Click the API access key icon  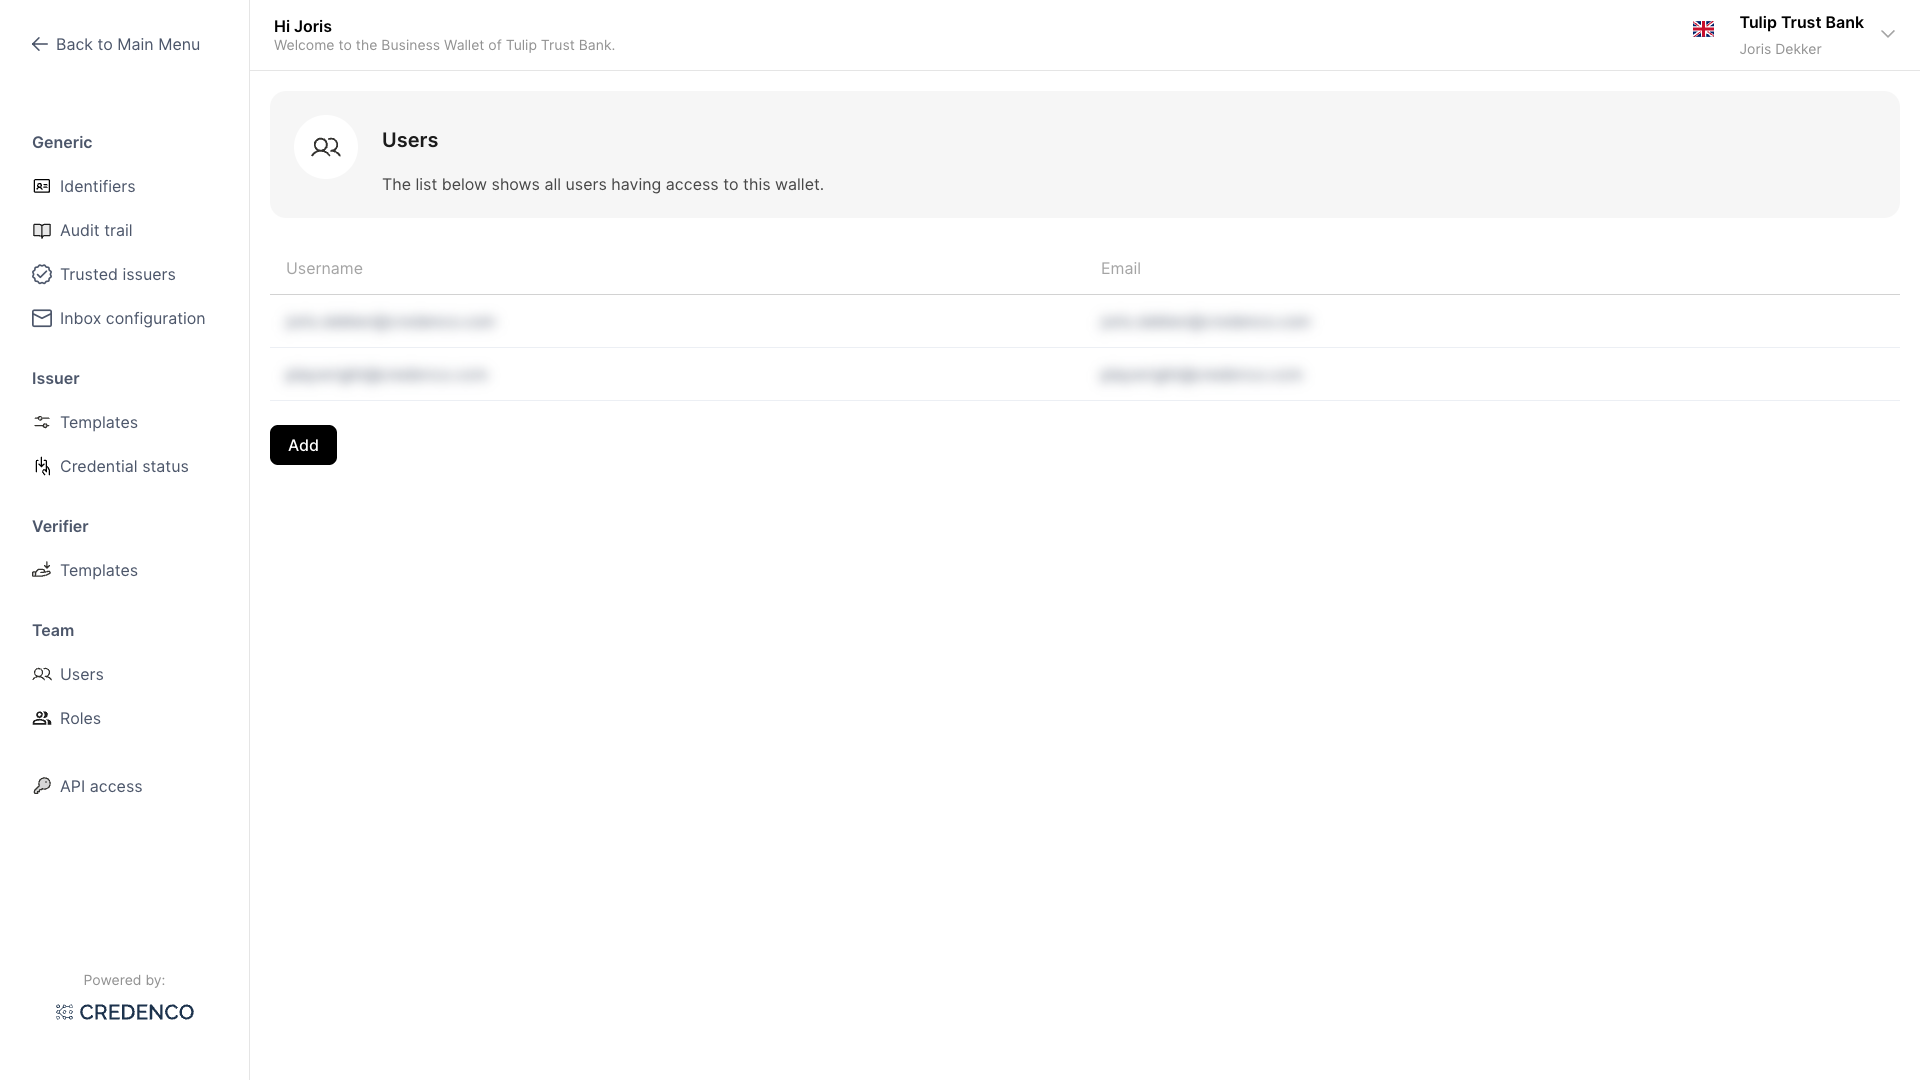[42, 787]
